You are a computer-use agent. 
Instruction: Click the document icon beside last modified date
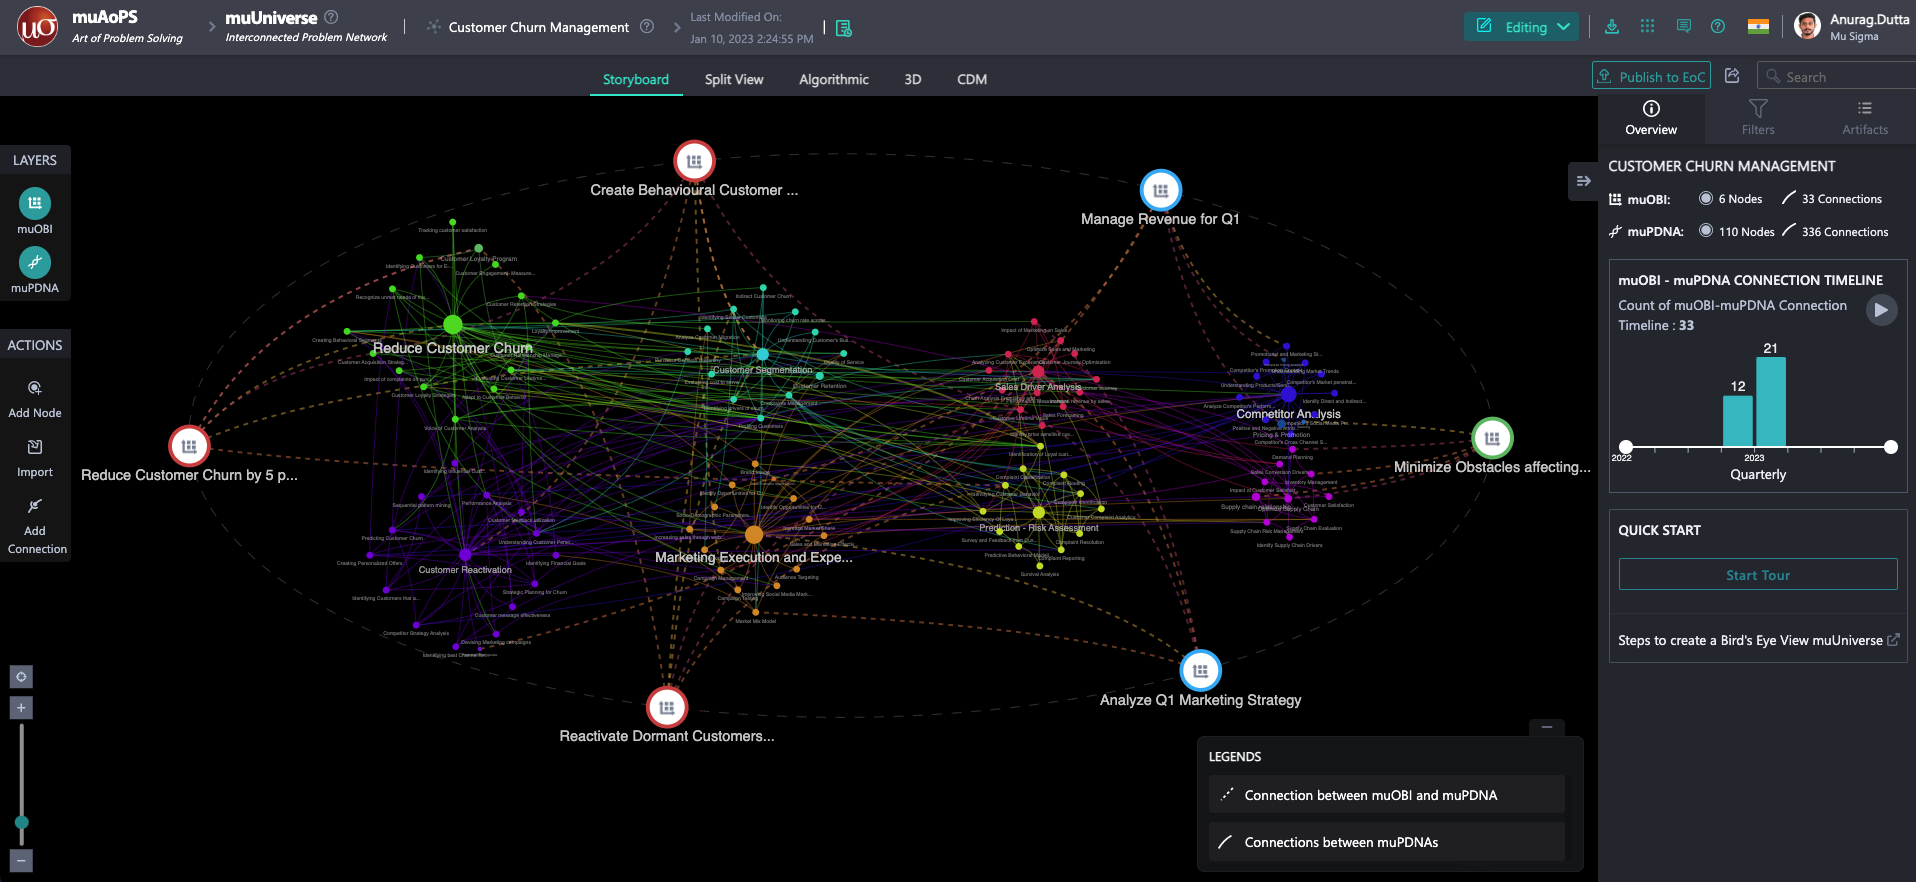click(844, 28)
